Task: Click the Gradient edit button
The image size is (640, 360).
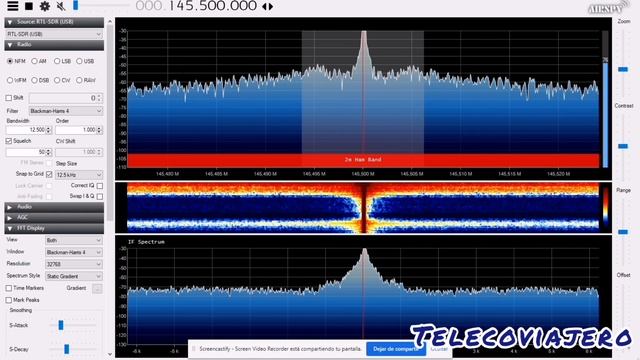Action: click(97, 289)
